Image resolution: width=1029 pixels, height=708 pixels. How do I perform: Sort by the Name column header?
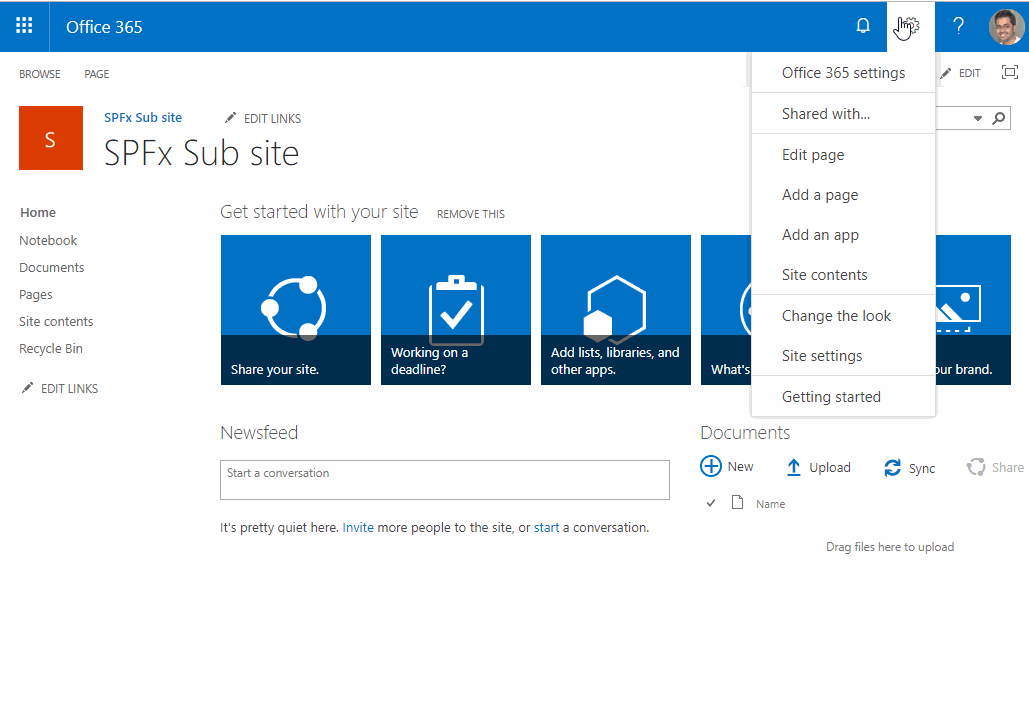click(770, 504)
